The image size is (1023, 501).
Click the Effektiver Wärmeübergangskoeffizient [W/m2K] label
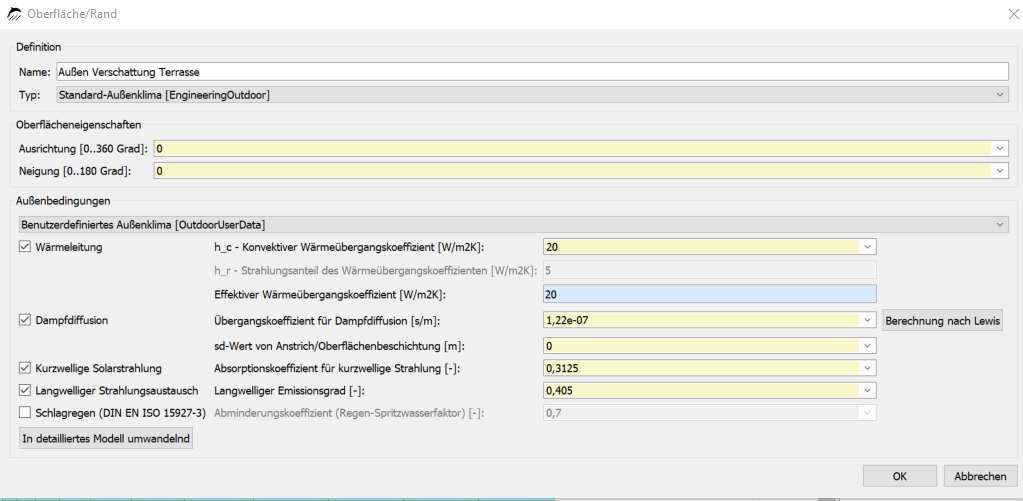(x=329, y=295)
